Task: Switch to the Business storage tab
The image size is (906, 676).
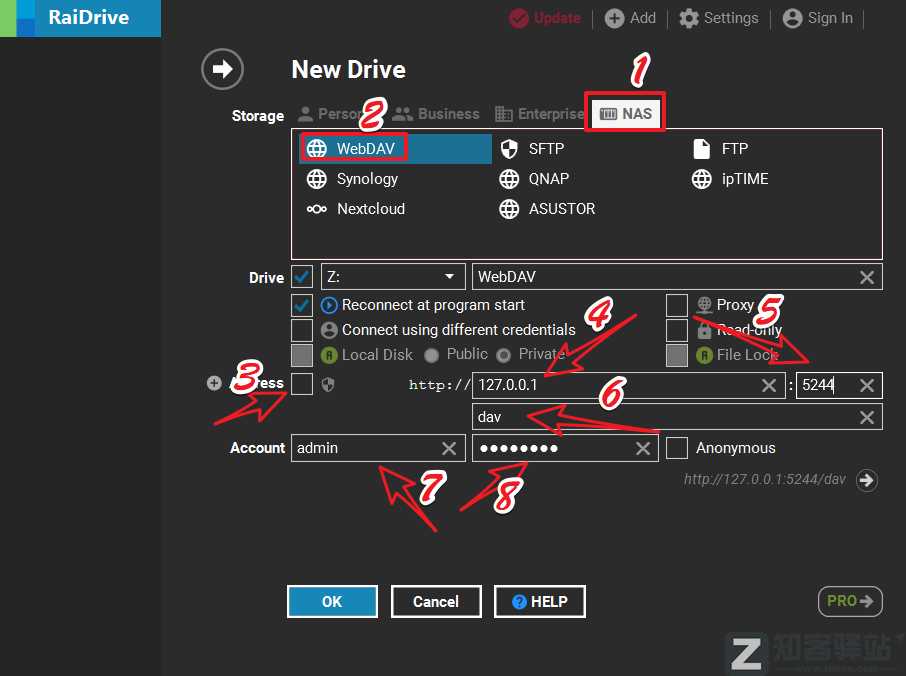Action: (436, 114)
